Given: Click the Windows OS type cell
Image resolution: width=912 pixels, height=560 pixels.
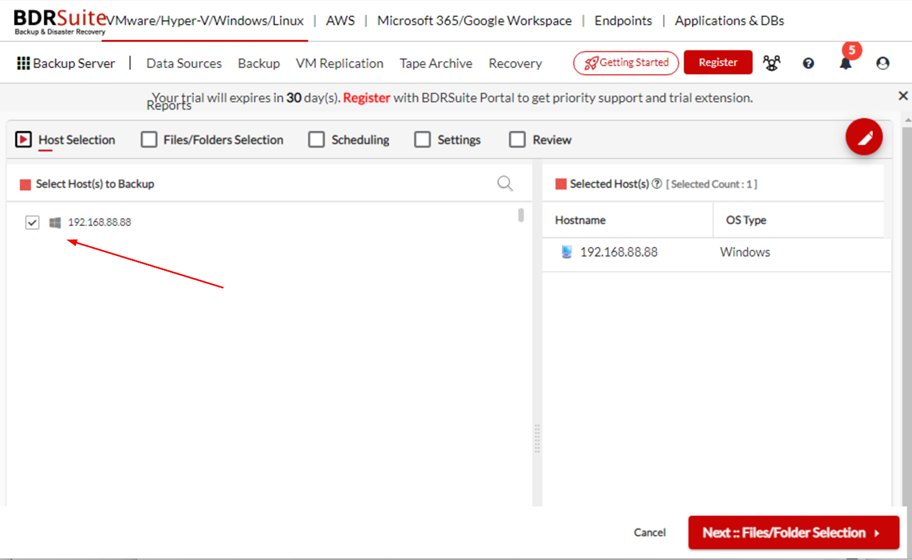Looking at the screenshot, I should tap(744, 252).
